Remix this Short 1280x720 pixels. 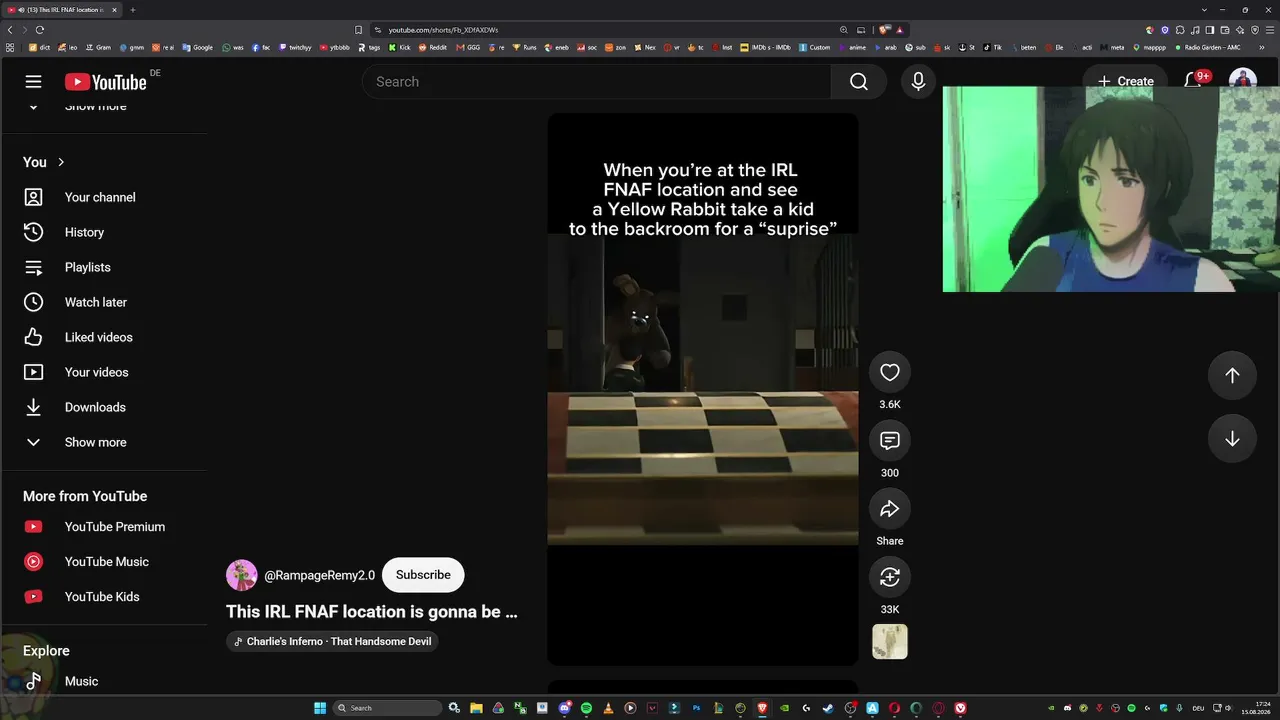[x=890, y=577]
